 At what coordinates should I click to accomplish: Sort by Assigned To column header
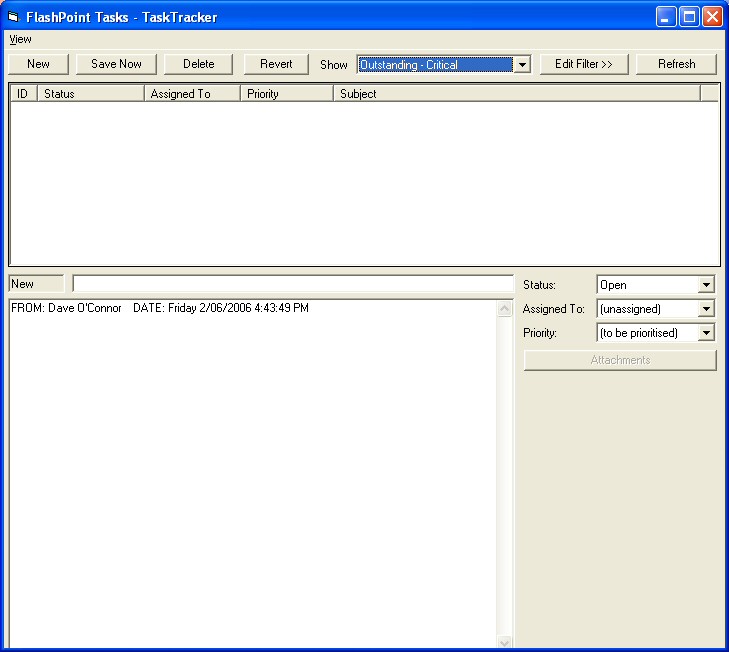coord(193,94)
